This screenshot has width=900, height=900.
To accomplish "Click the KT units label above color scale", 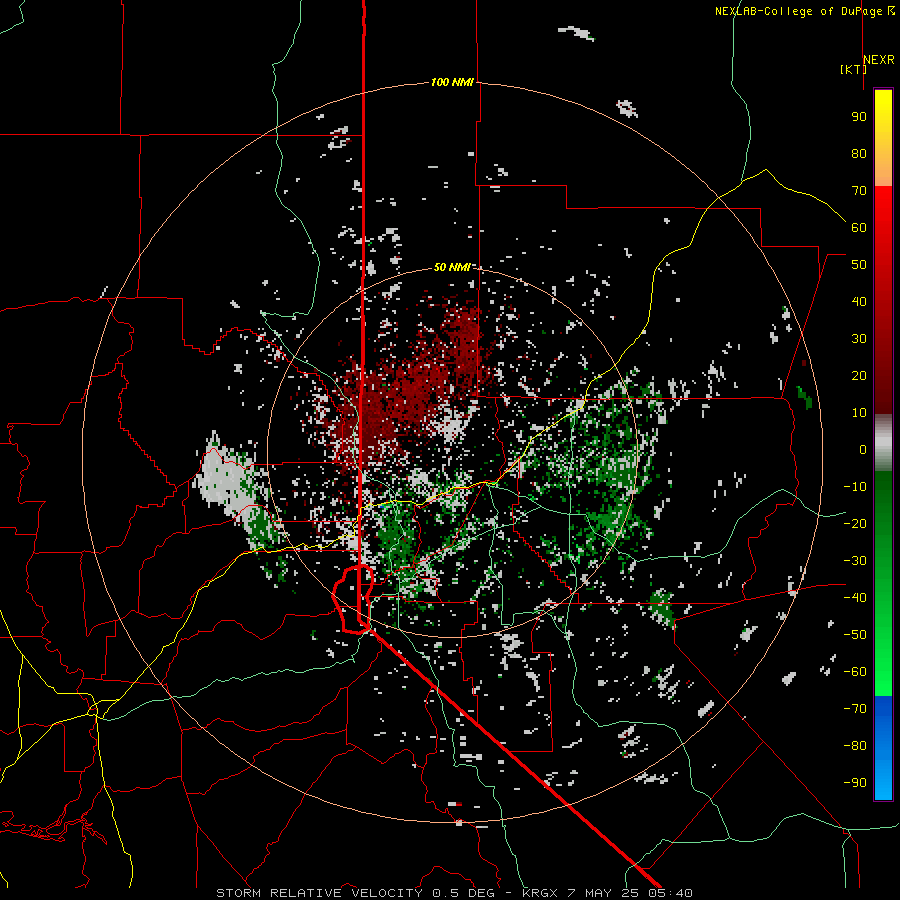I will 854,69.
